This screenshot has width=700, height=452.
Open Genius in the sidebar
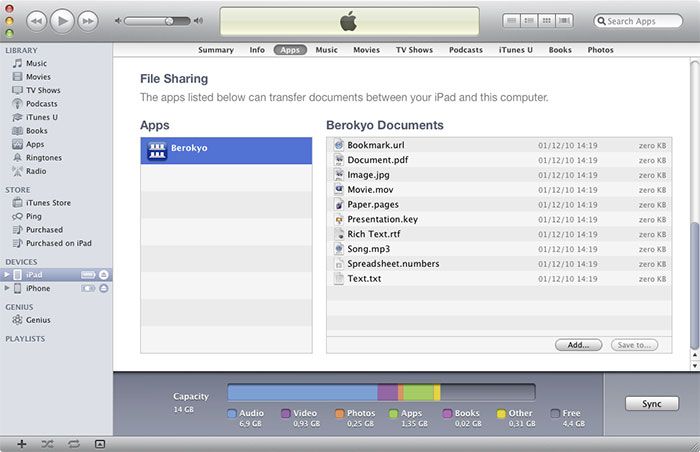tap(56, 320)
